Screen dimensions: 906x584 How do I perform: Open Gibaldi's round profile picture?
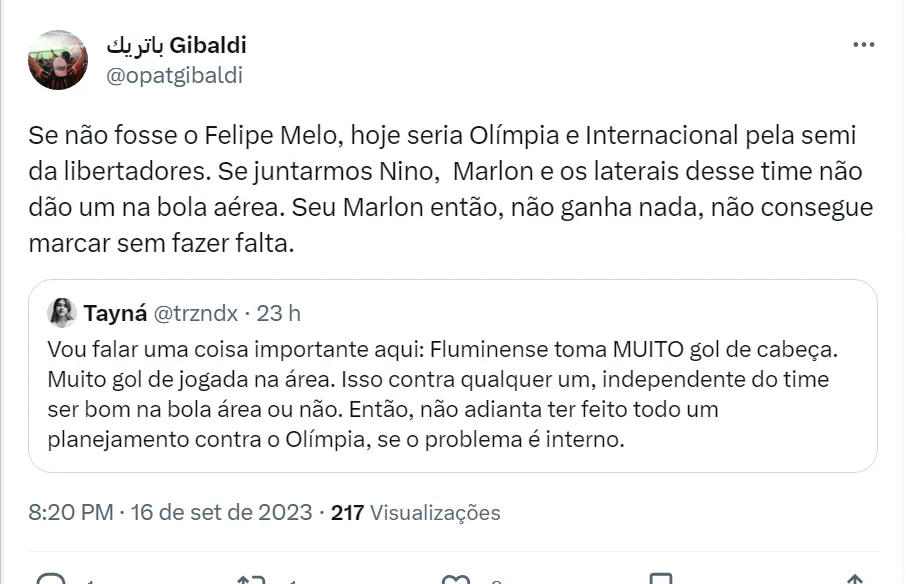(57, 59)
